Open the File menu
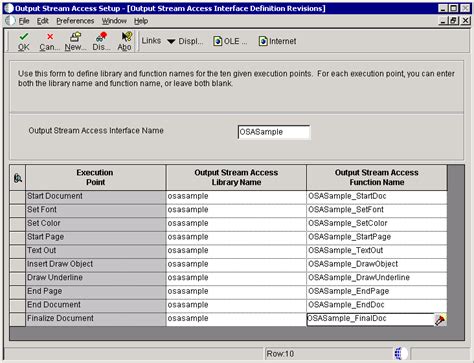The height and width of the screenshot is (363, 474). [24, 21]
